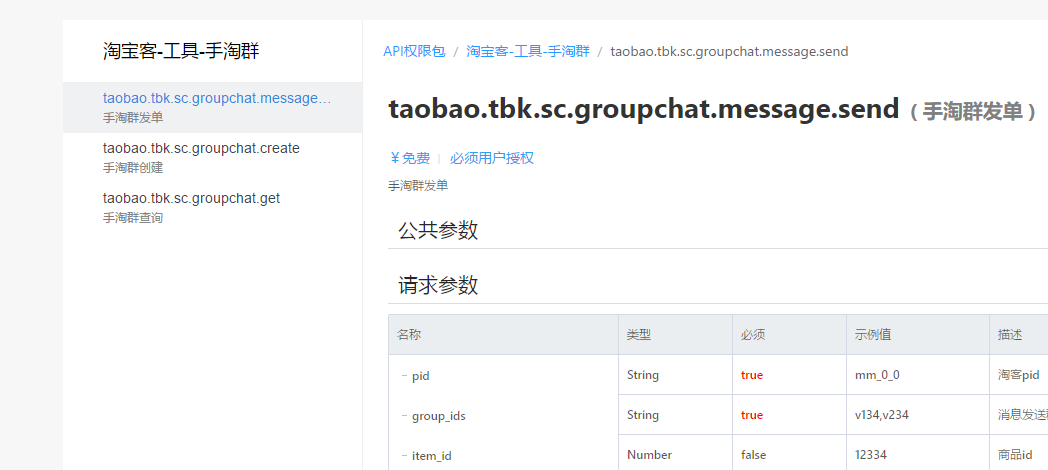This screenshot has width=1048, height=470.
Task: Collapse the pid parameter row dash icon
Action: (x=404, y=376)
